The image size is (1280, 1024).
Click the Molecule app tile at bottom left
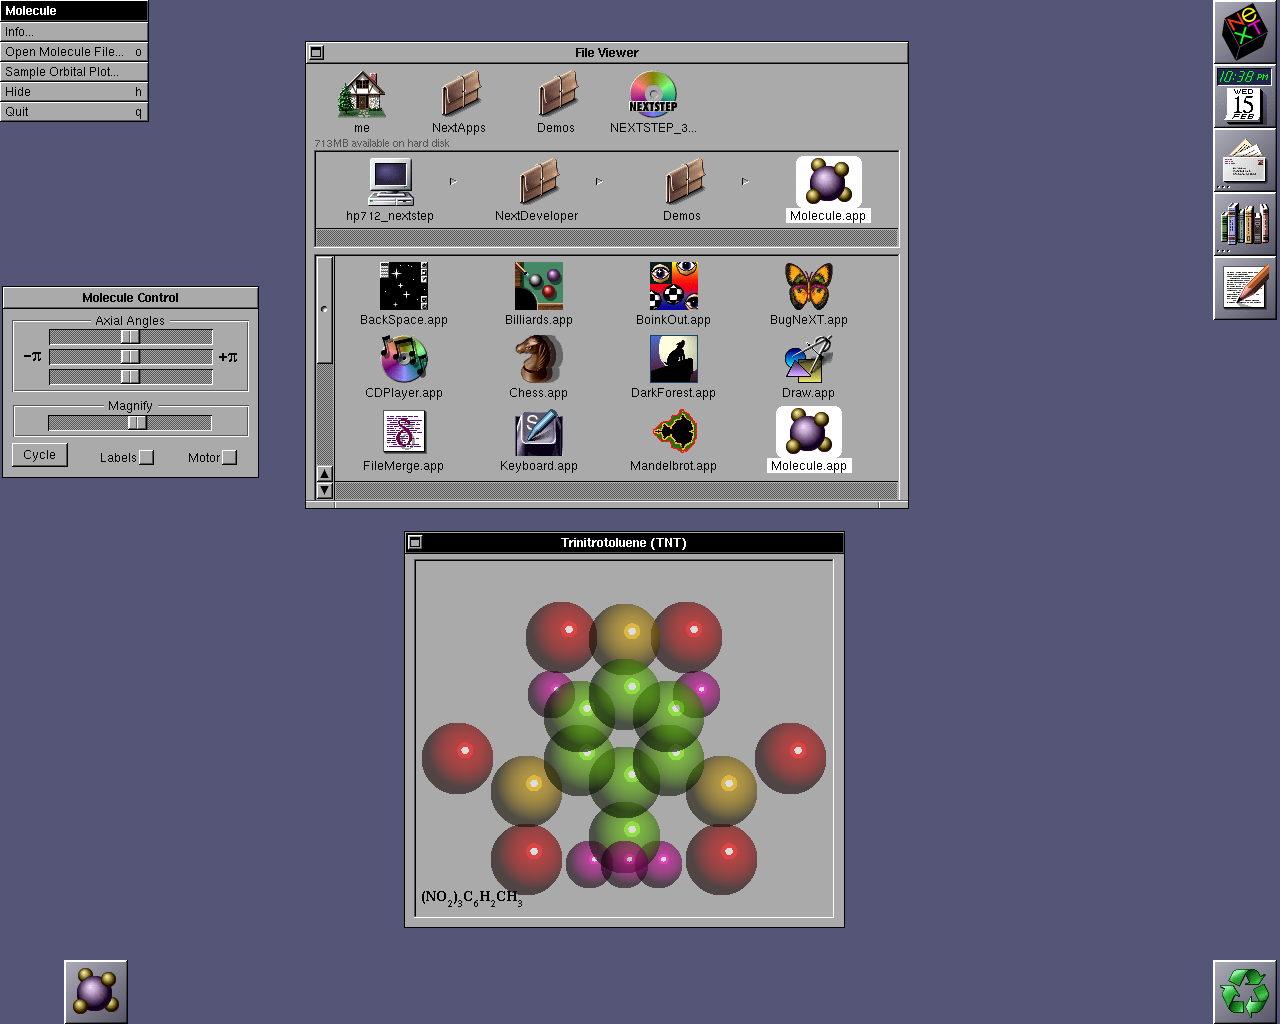coord(96,992)
